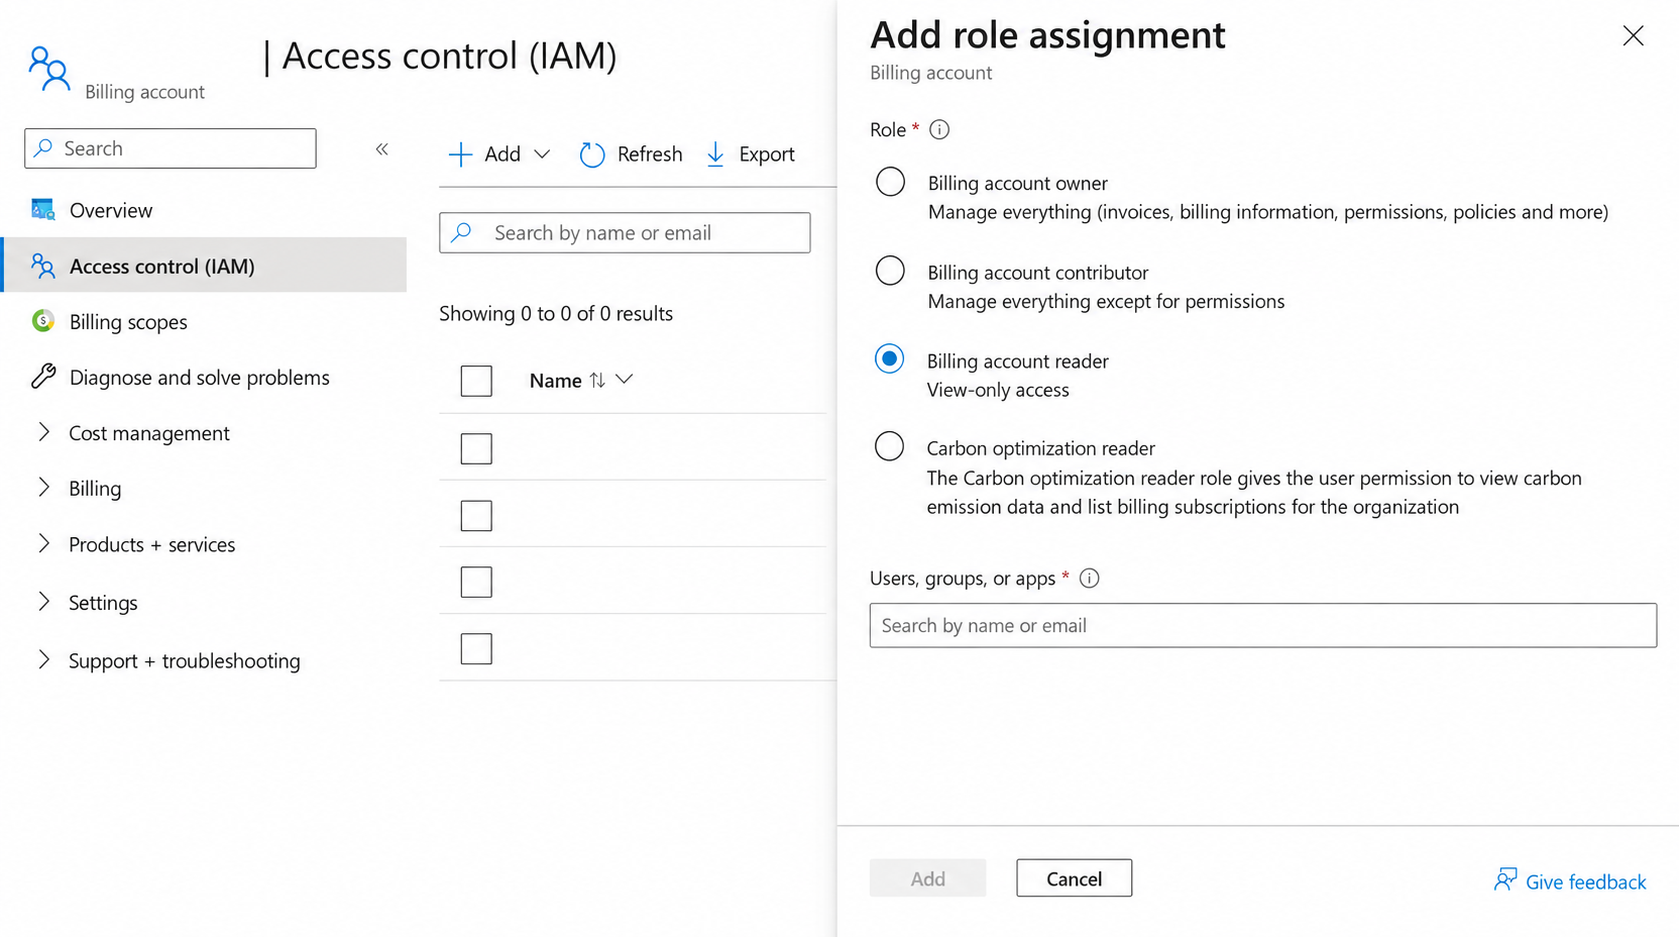Tick the select-all checkbox beside Name header
1679x937 pixels.
coord(476,381)
